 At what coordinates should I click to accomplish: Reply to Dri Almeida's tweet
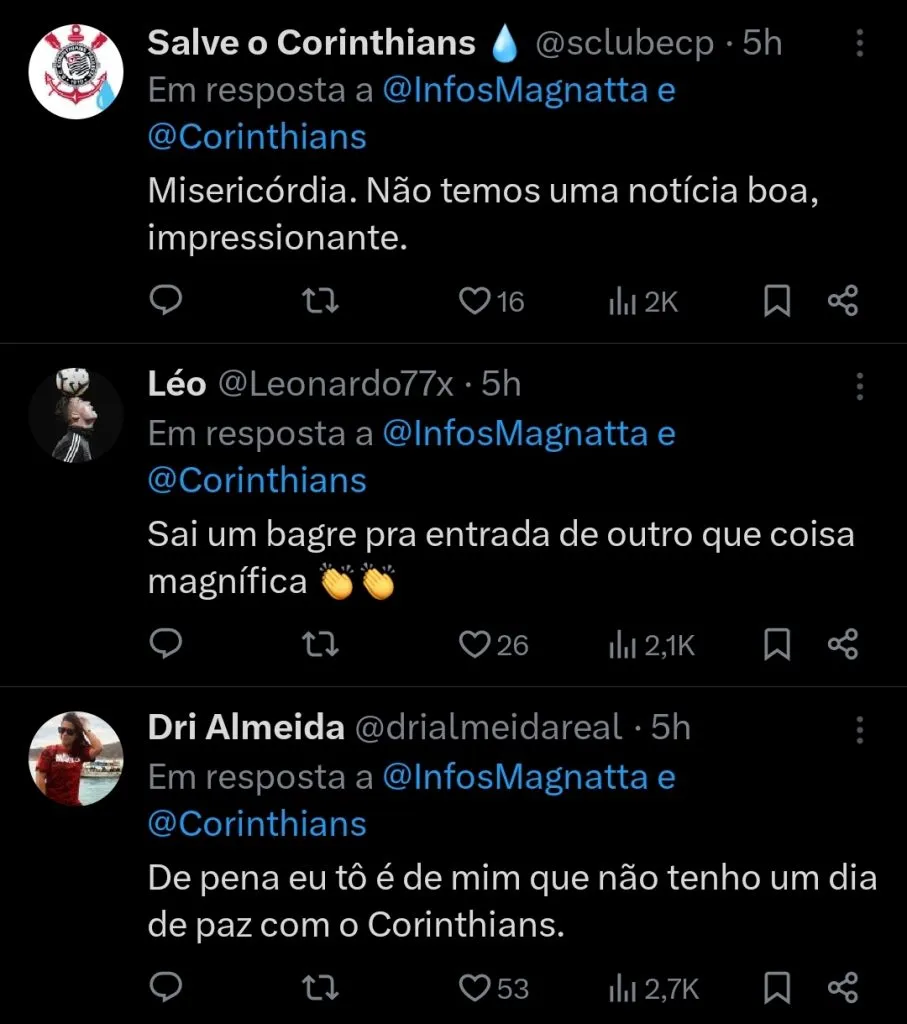pos(166,988)
